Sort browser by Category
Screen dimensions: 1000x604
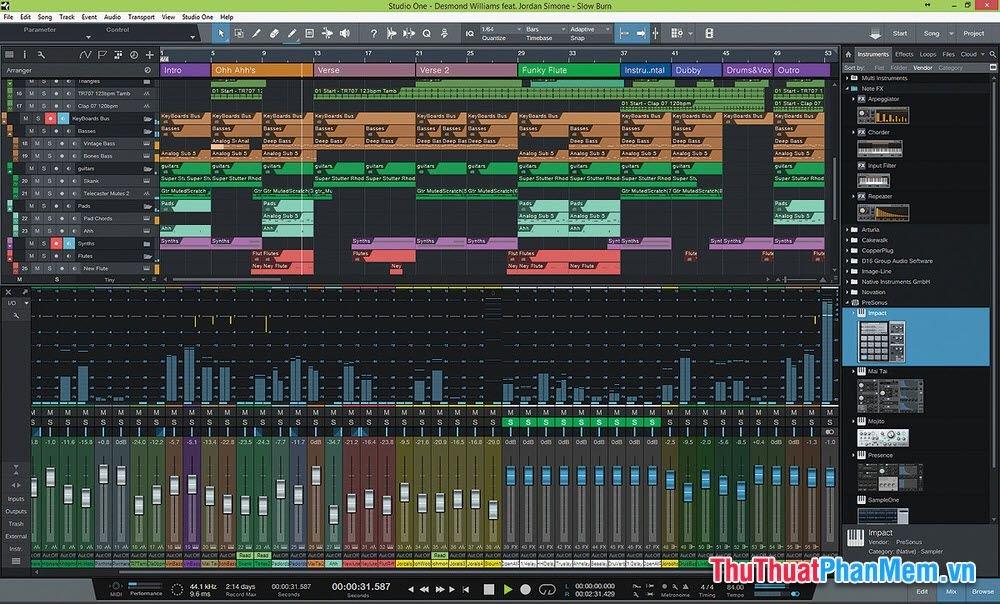click(950, 68)
